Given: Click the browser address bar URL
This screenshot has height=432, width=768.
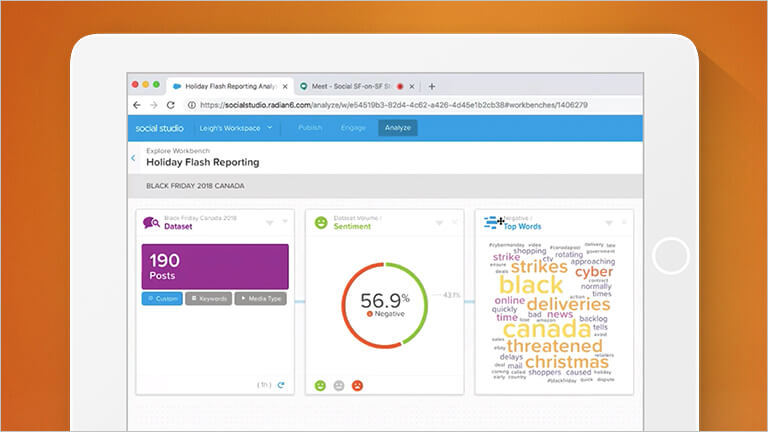Looking at the screenshot, I should point(394,105).
